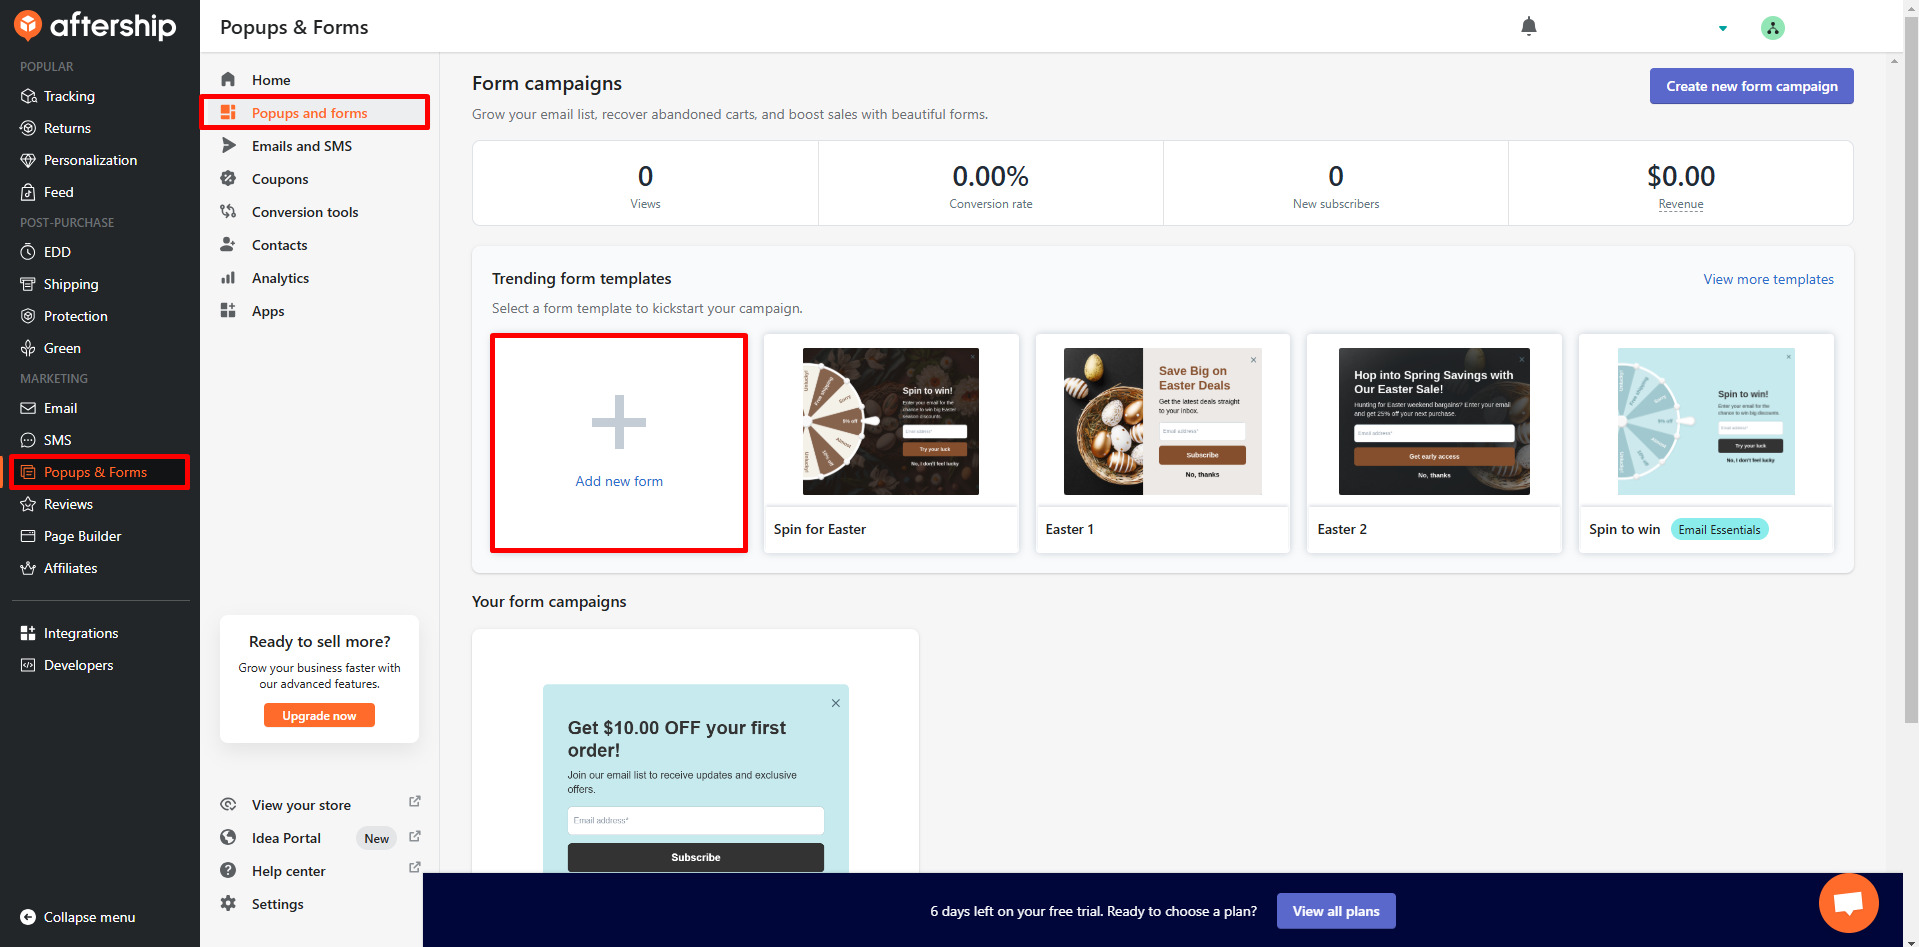Select the Reviews icon under Marketing
Image resolution: width=1919 pixels, height=947 pixels.
point(28,504)
